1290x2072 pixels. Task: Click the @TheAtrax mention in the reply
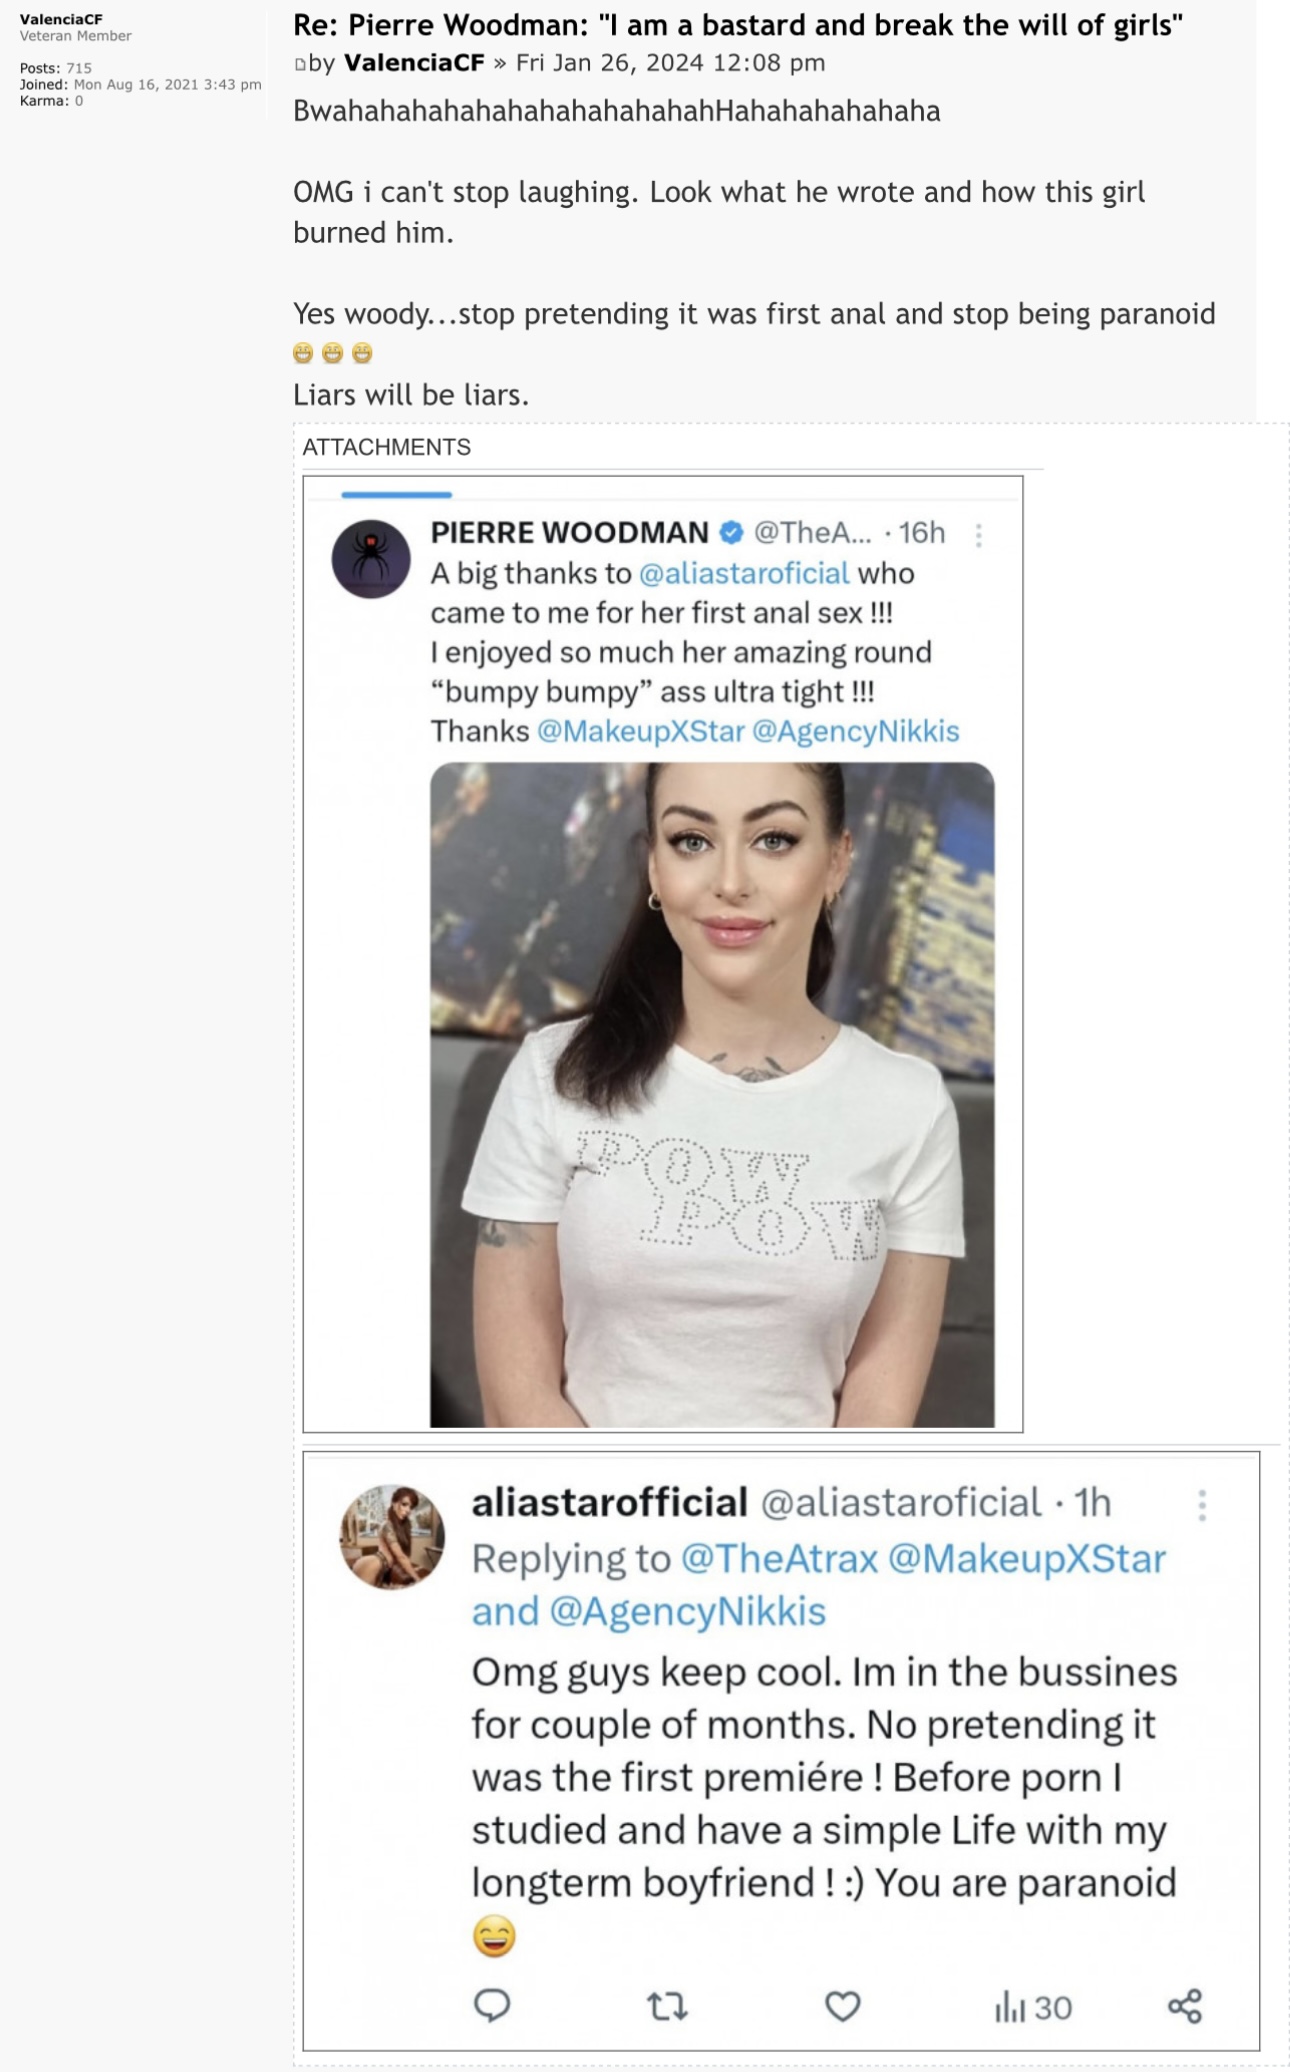coord(779,1558)
